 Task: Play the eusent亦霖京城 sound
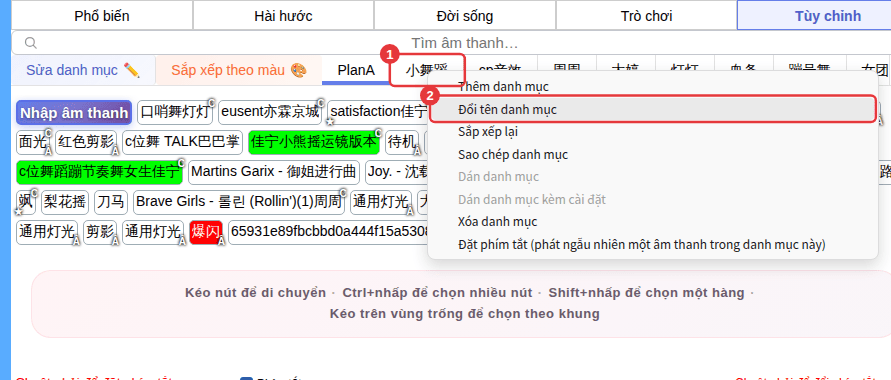[270, 112]
